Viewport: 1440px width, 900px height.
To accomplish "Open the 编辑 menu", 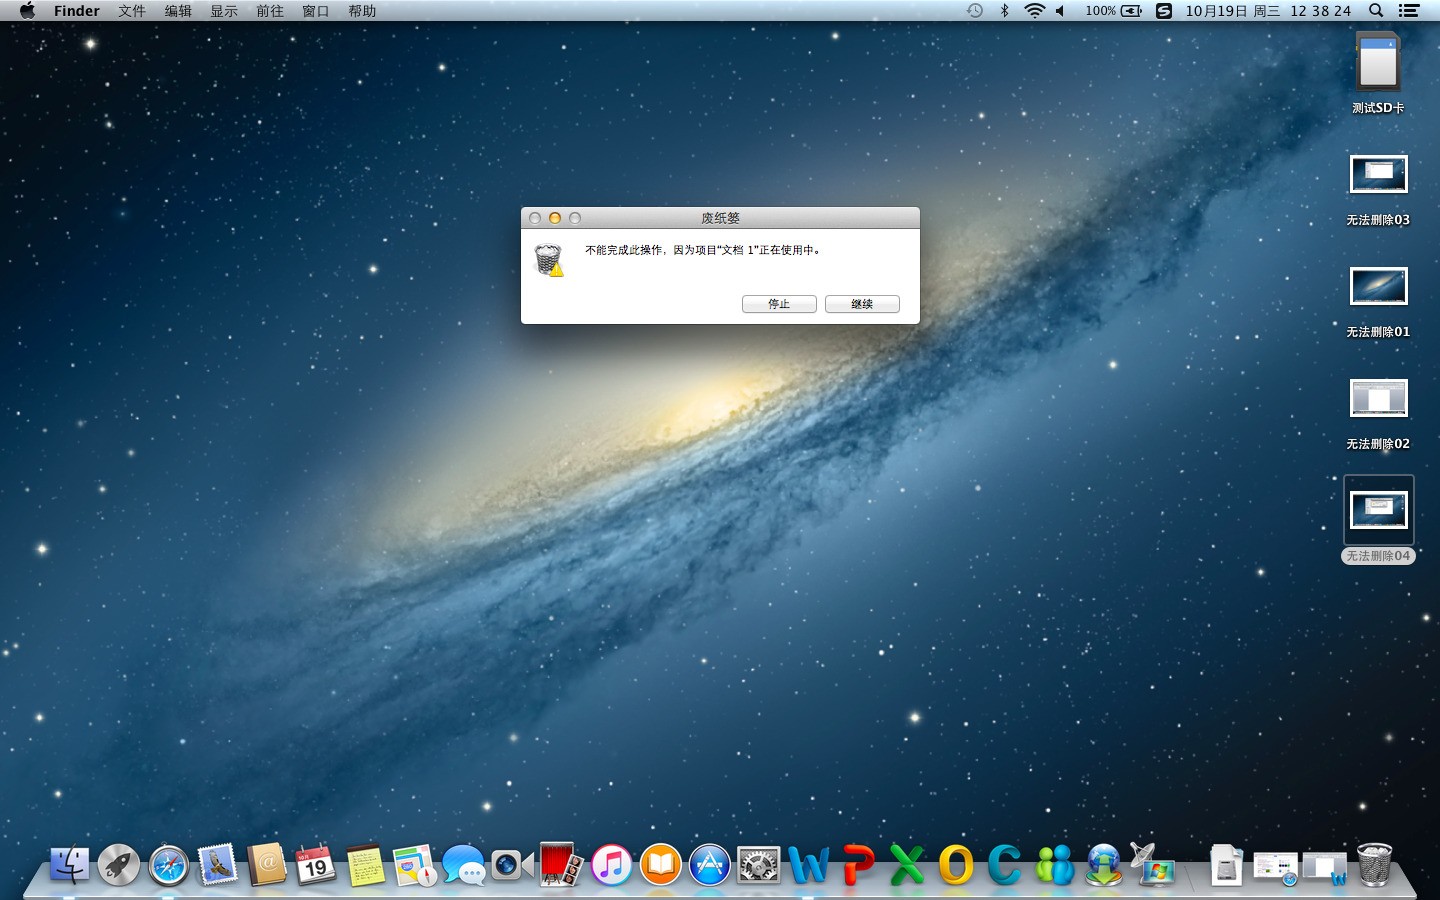I will (178, 11).
